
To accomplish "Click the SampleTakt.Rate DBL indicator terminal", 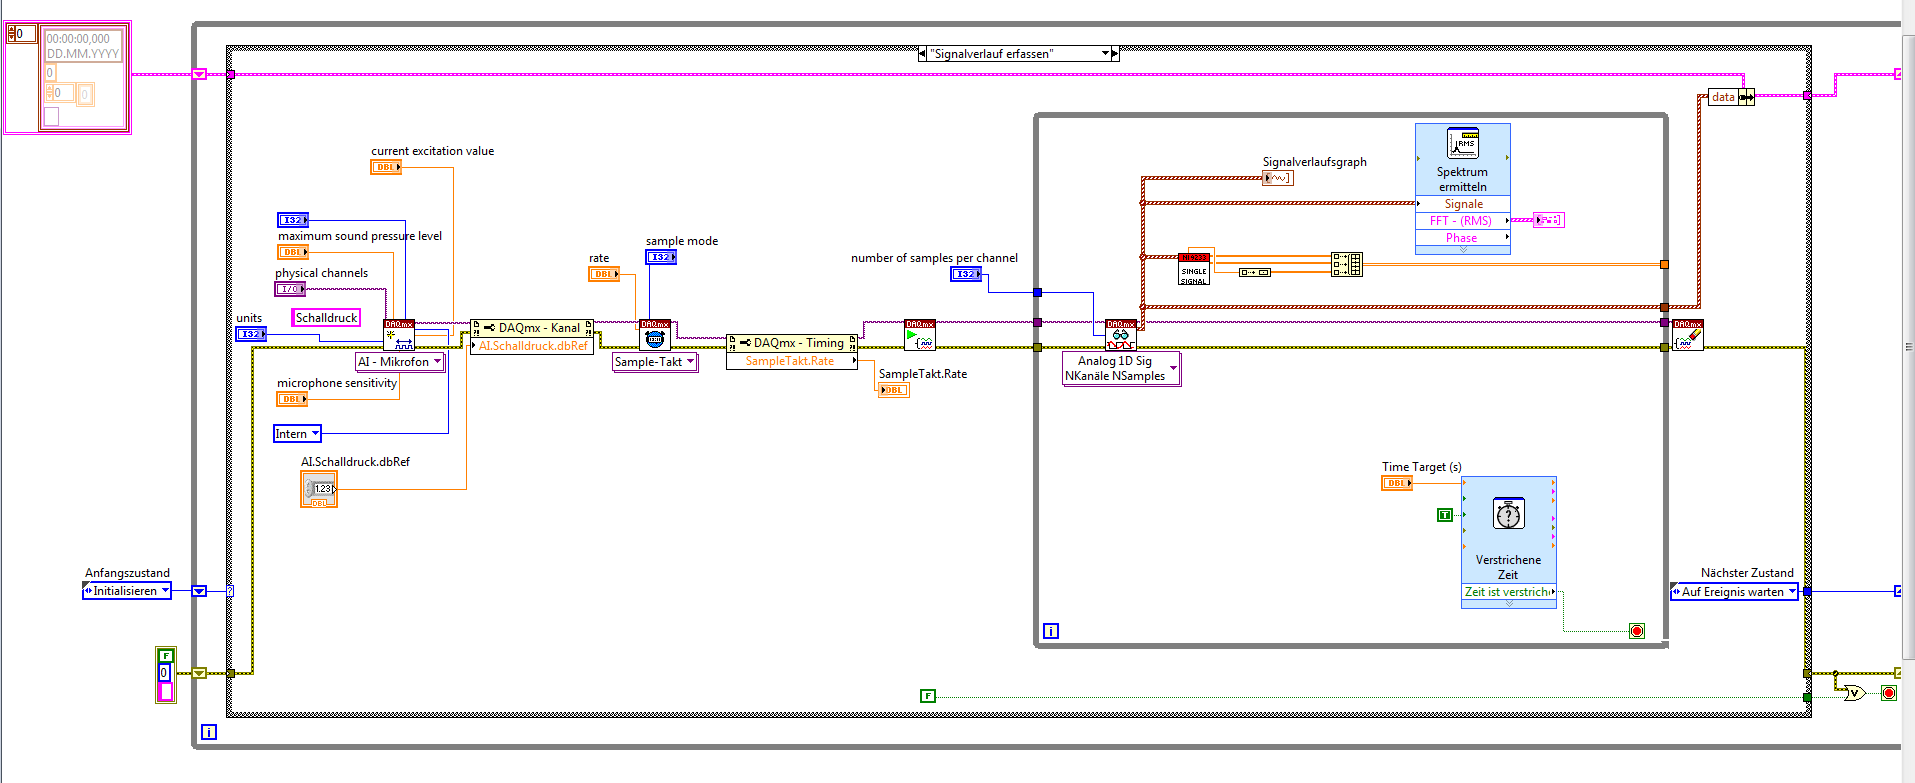I will (x=894, y=390).
